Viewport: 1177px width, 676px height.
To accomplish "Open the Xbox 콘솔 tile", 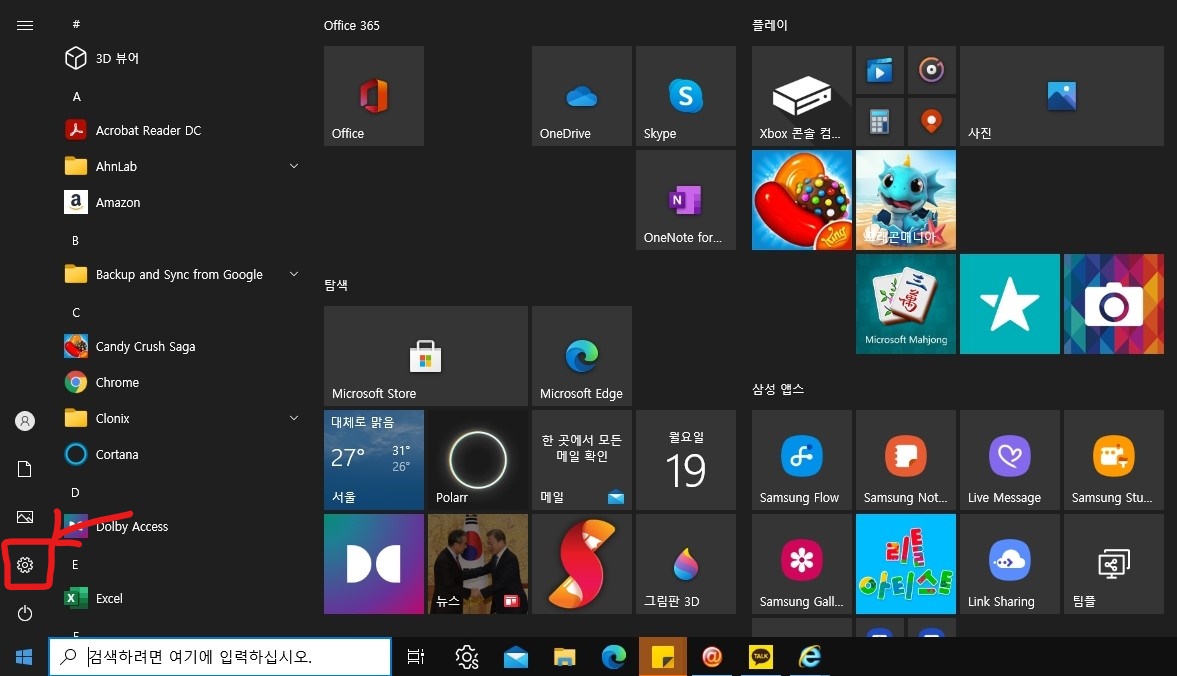I will click(802, 96).
